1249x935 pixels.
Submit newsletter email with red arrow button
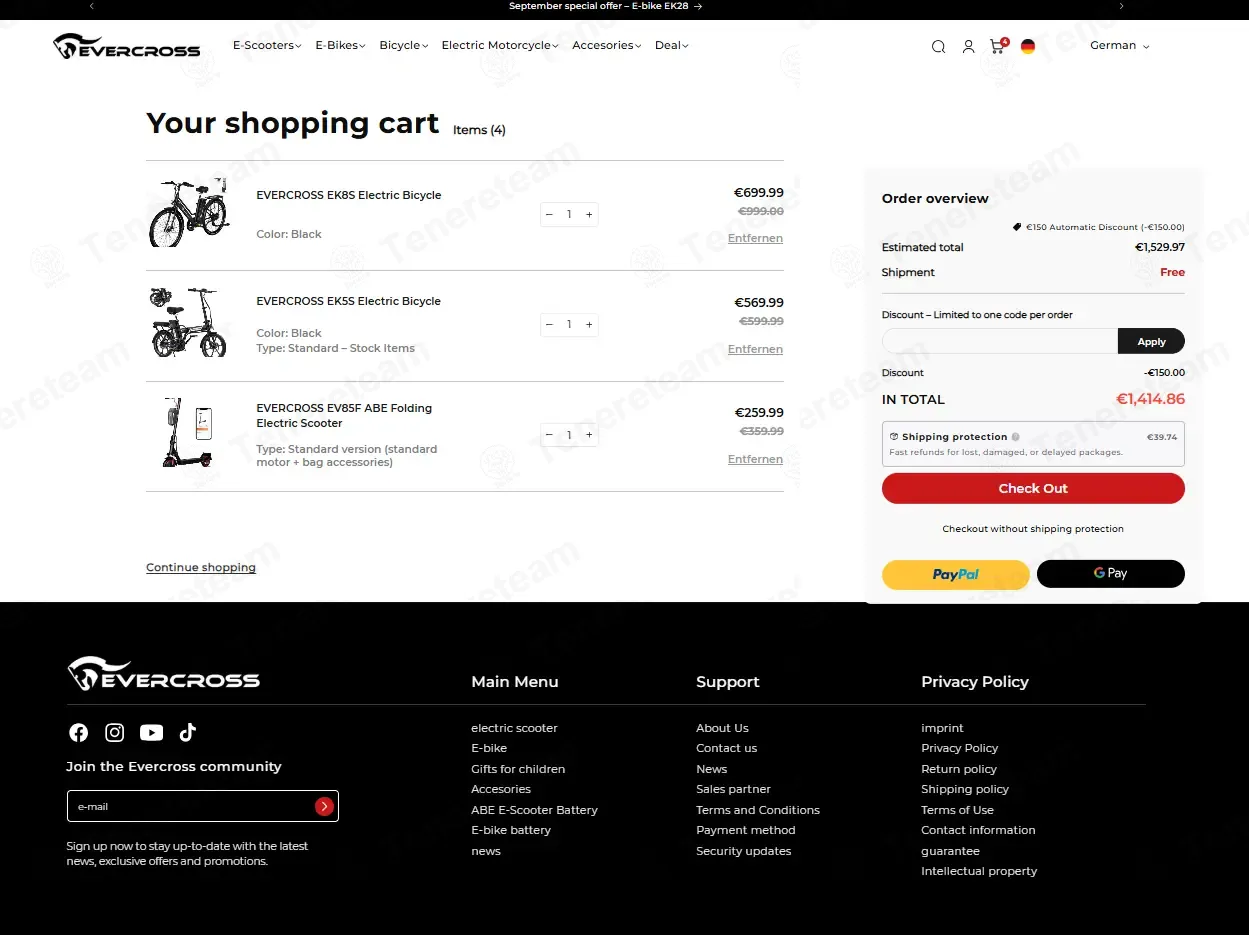click(x=324, y=806)
